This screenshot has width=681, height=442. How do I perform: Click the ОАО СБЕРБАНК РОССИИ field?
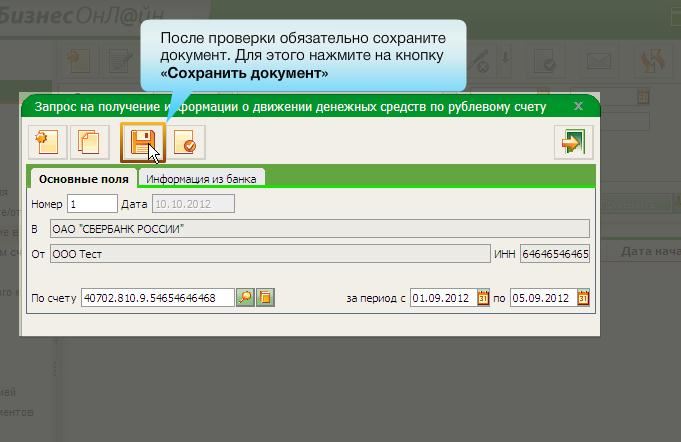click(x=320, y=229)
